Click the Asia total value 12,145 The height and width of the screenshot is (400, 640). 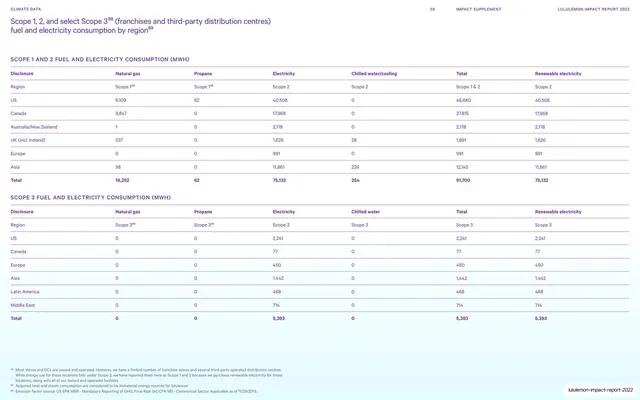click(x=462, y=167)
